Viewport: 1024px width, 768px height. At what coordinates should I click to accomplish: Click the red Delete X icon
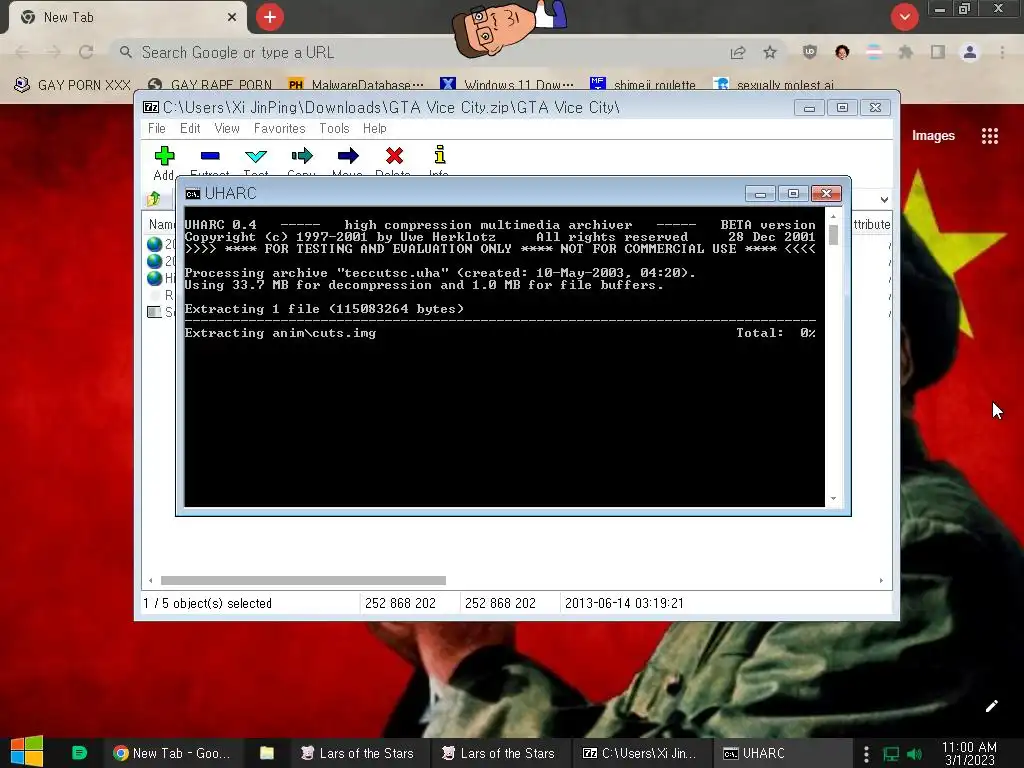point(394,155)
